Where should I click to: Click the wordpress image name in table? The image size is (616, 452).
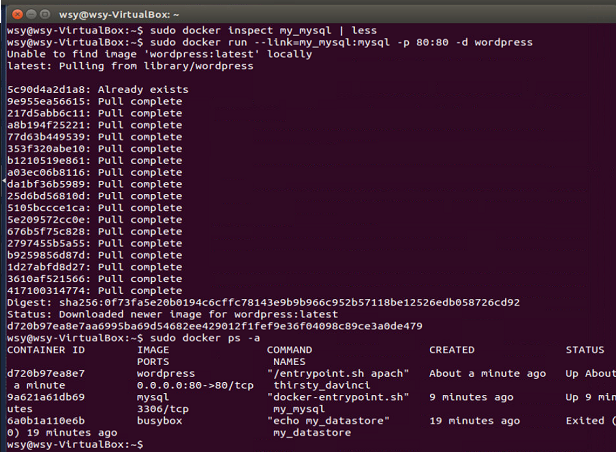[x=166, y=373]
